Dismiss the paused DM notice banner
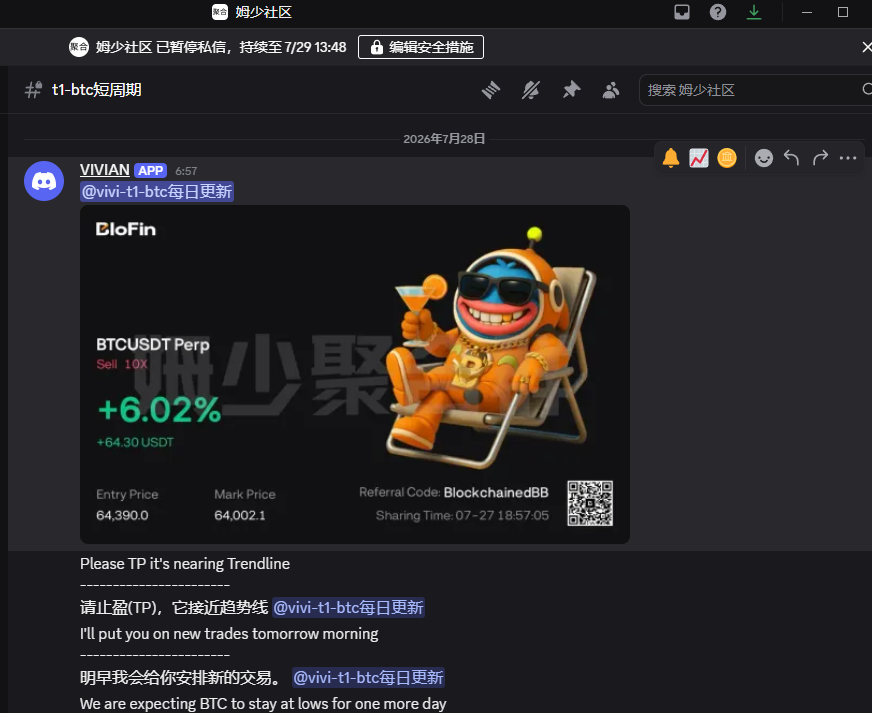Screen dimensions: 872x713 pyautogui.click(x=866, y=47)
